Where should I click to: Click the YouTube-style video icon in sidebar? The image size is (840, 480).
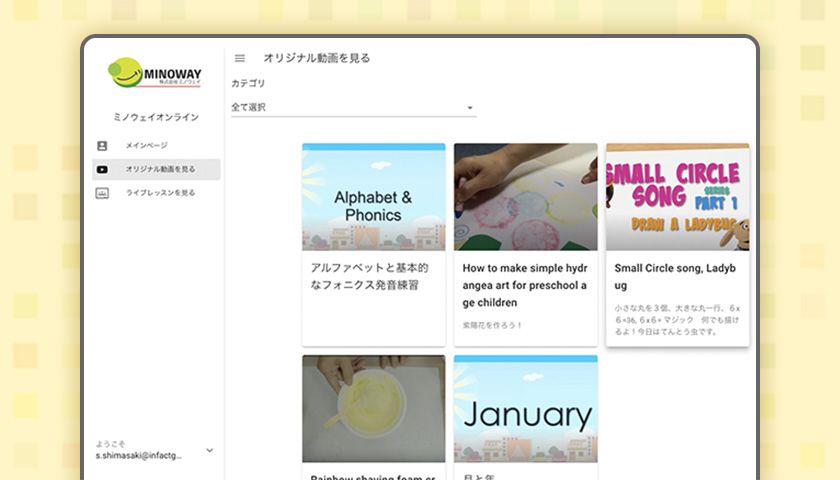point(102,169)
